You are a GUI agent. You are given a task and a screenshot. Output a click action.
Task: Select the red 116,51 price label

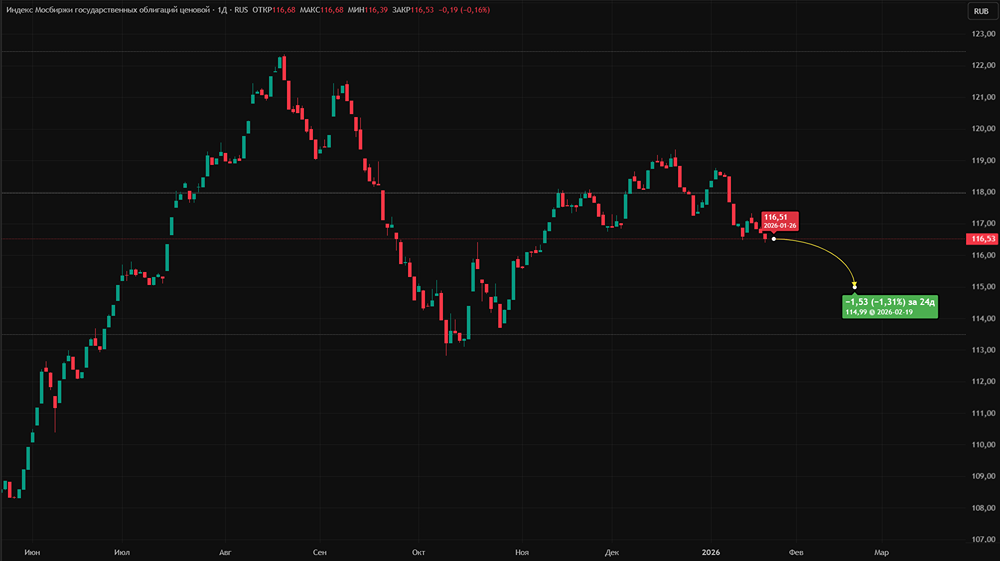[x=779, y=221]
